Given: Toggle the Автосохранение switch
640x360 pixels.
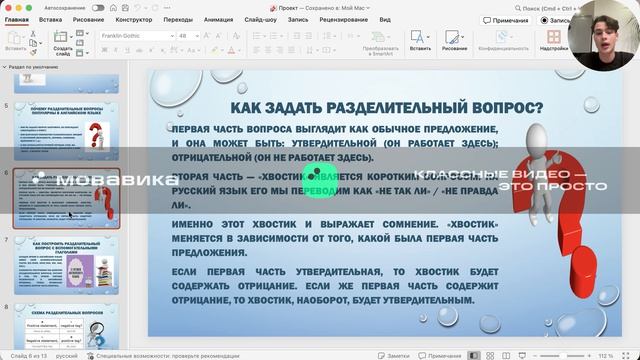Looking at the screenshot, I should coord(98,8).
